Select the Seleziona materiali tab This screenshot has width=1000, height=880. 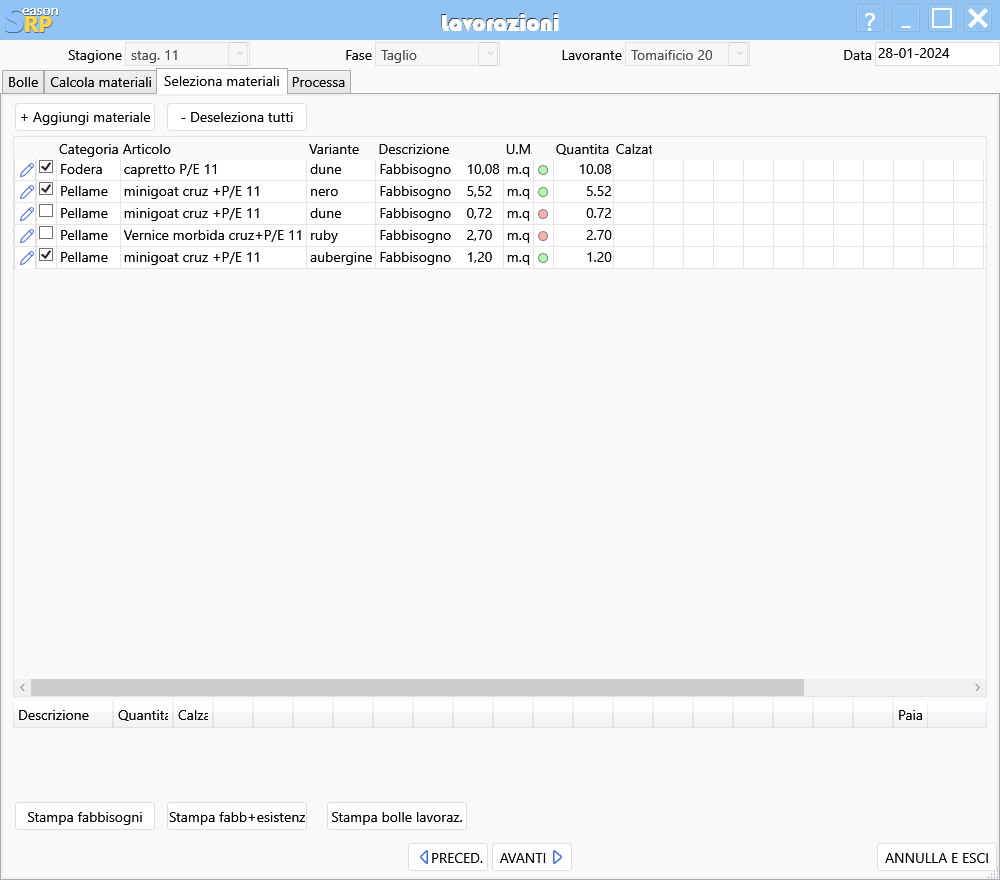point(222,81)
